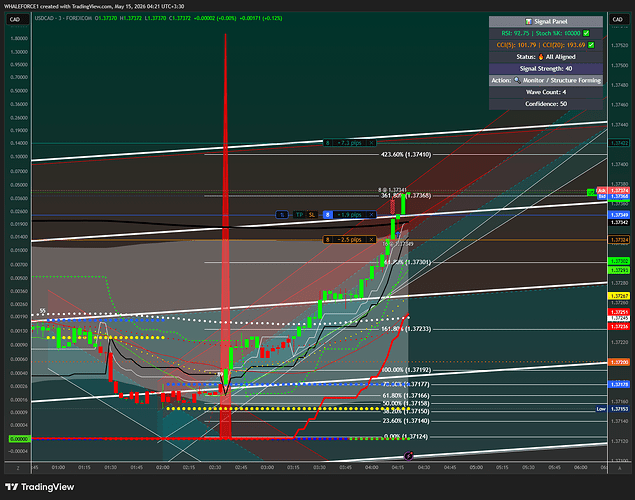
Task: Click the fire icon in Status row
Action: tap(541, 57)
